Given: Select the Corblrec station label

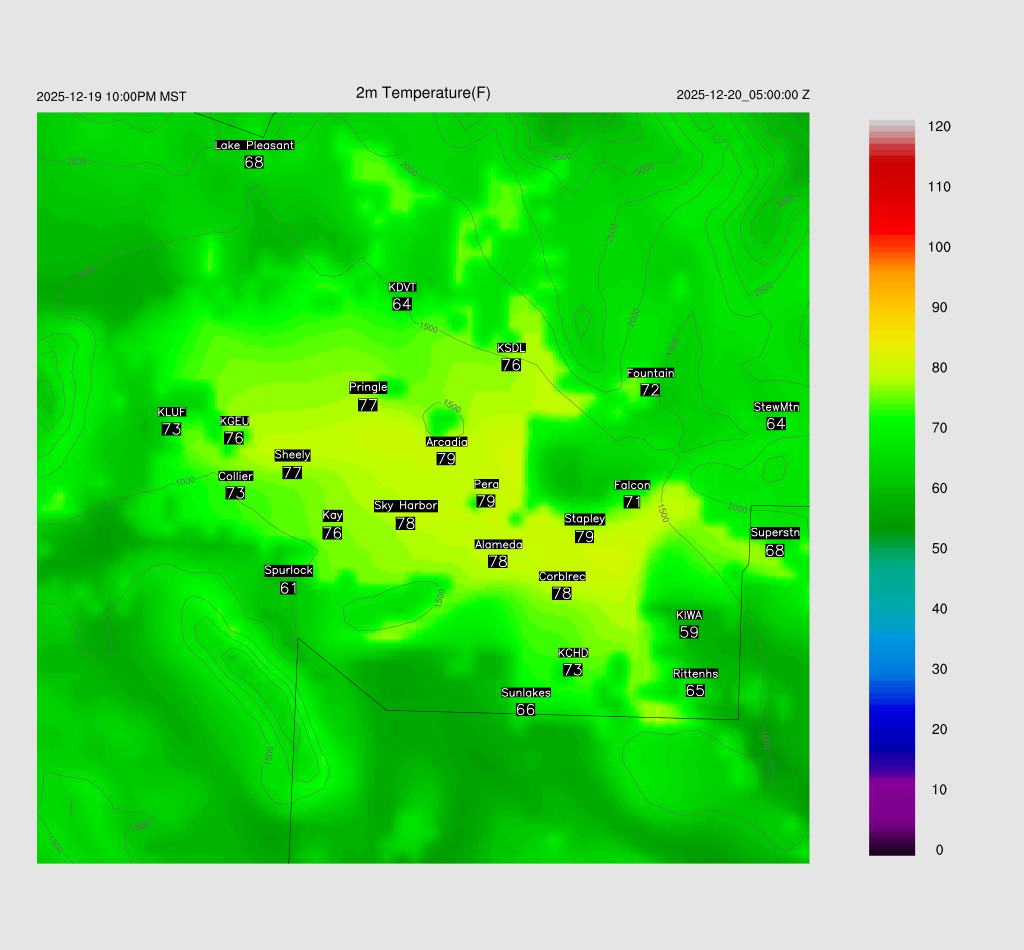Looking at the screenshot, I should [562, 577].
